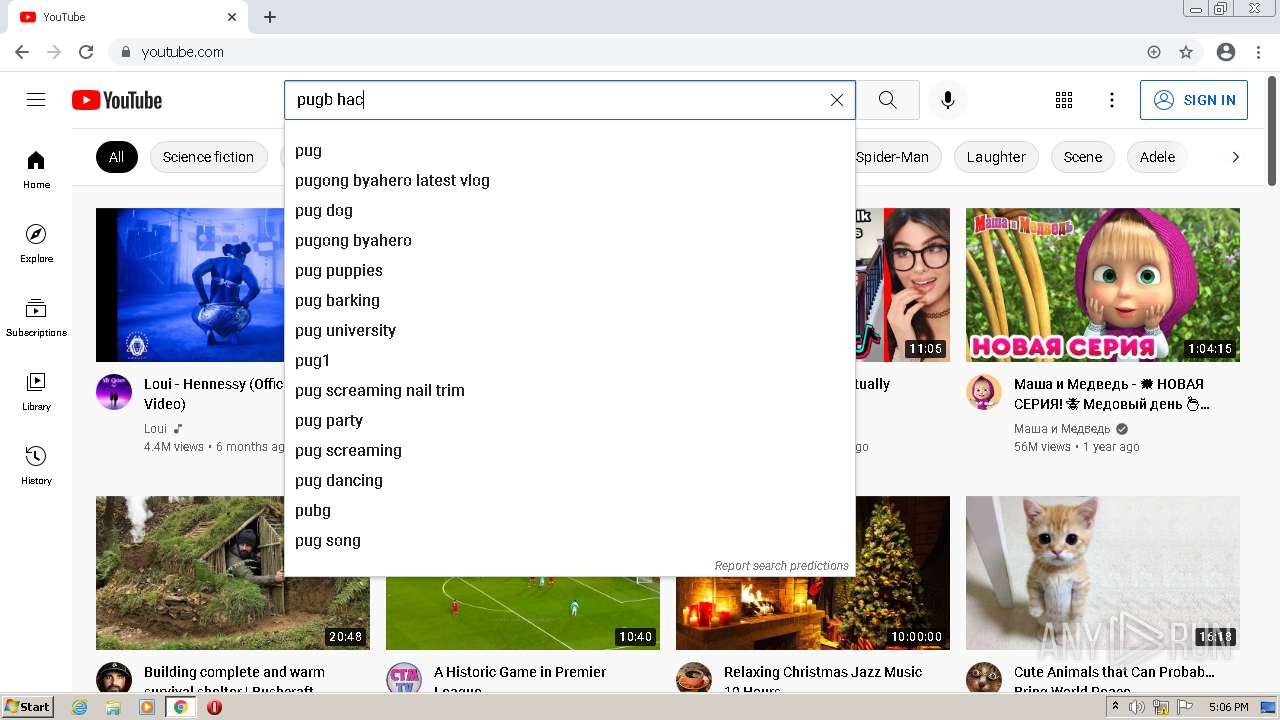Select the 'Science fiction' chip
Screen dimensions: 1280x720
pos(208,157)
